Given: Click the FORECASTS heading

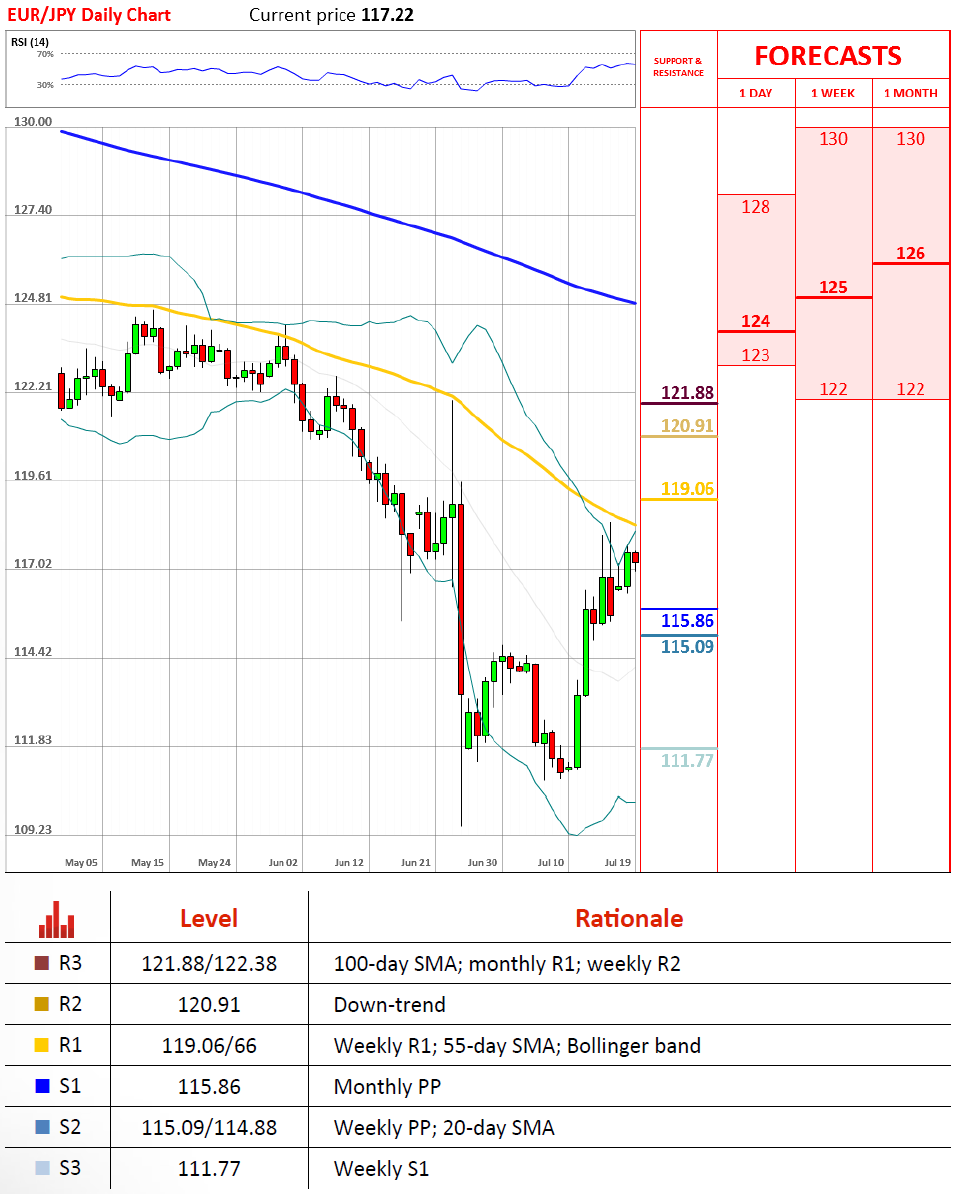Looking at the screenshot, I should tap(828, 56).
